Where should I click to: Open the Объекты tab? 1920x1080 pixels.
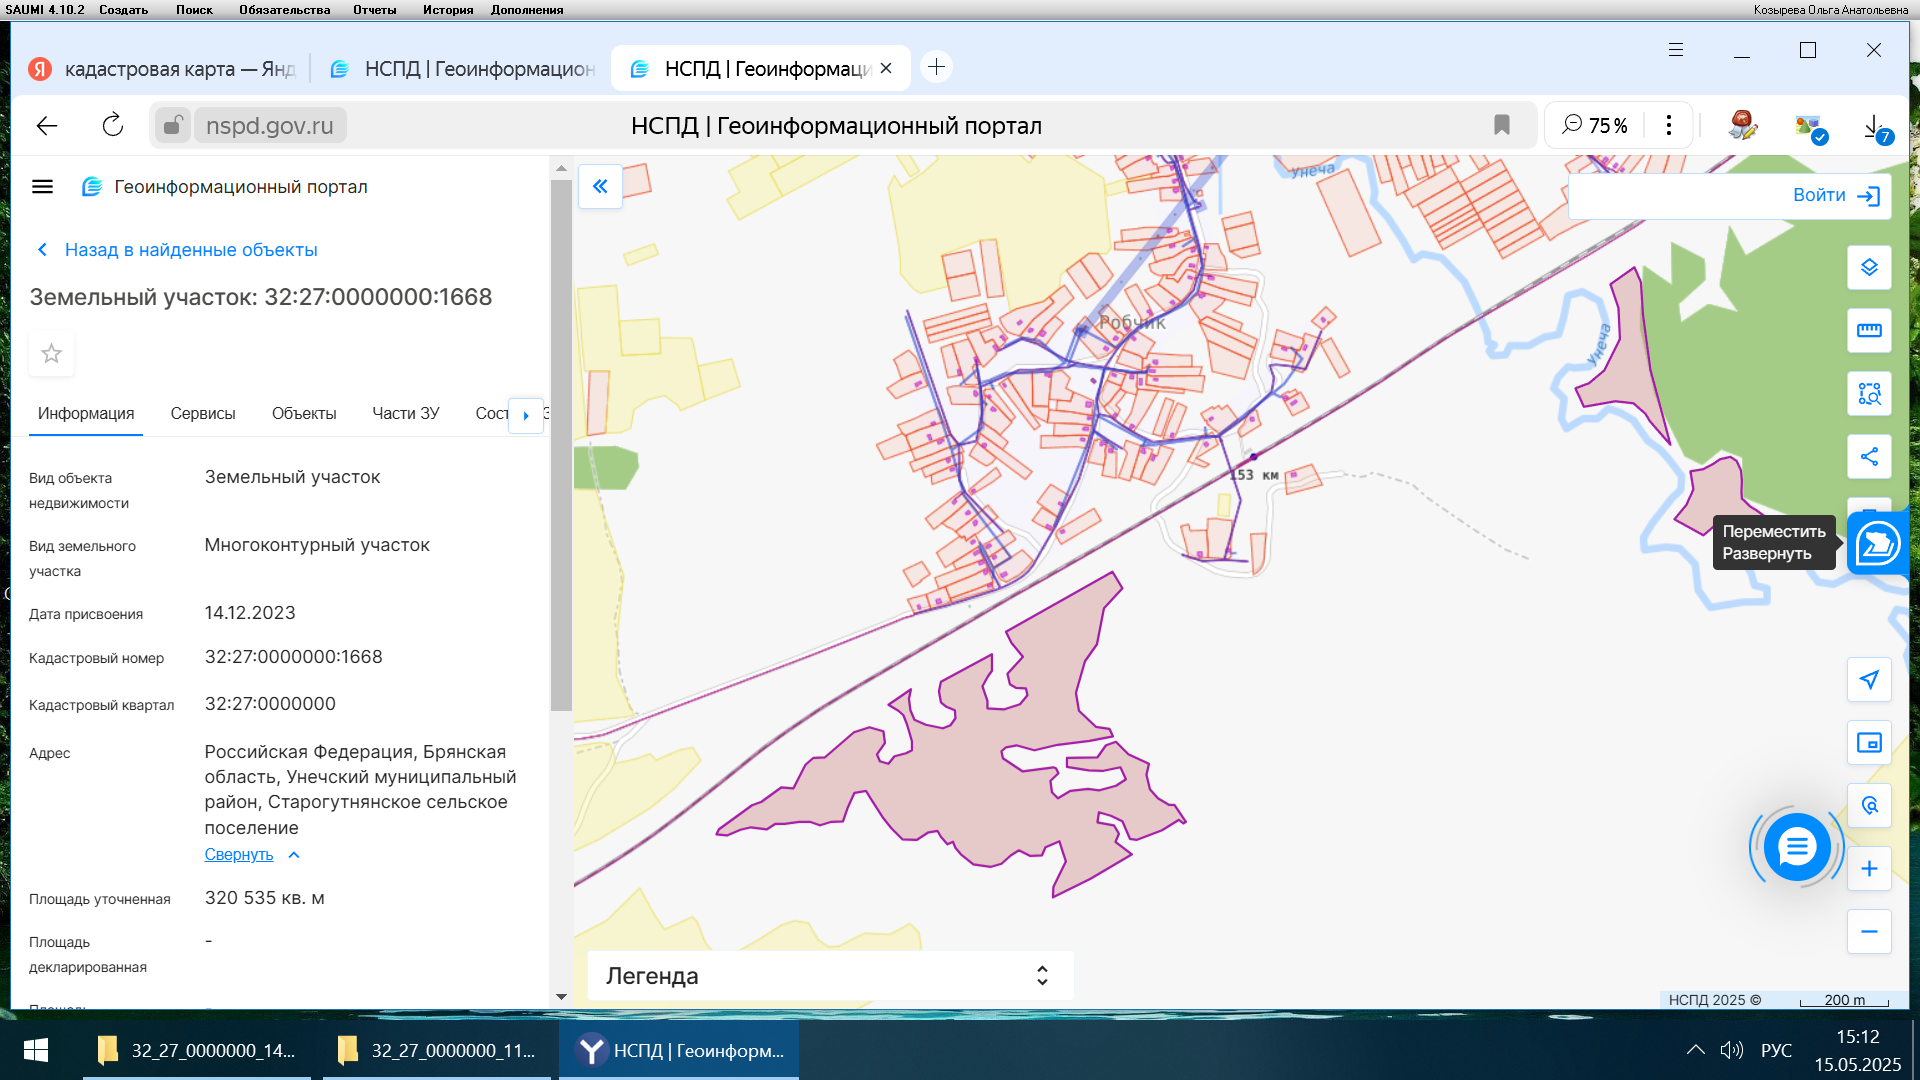tap(304, 414)
